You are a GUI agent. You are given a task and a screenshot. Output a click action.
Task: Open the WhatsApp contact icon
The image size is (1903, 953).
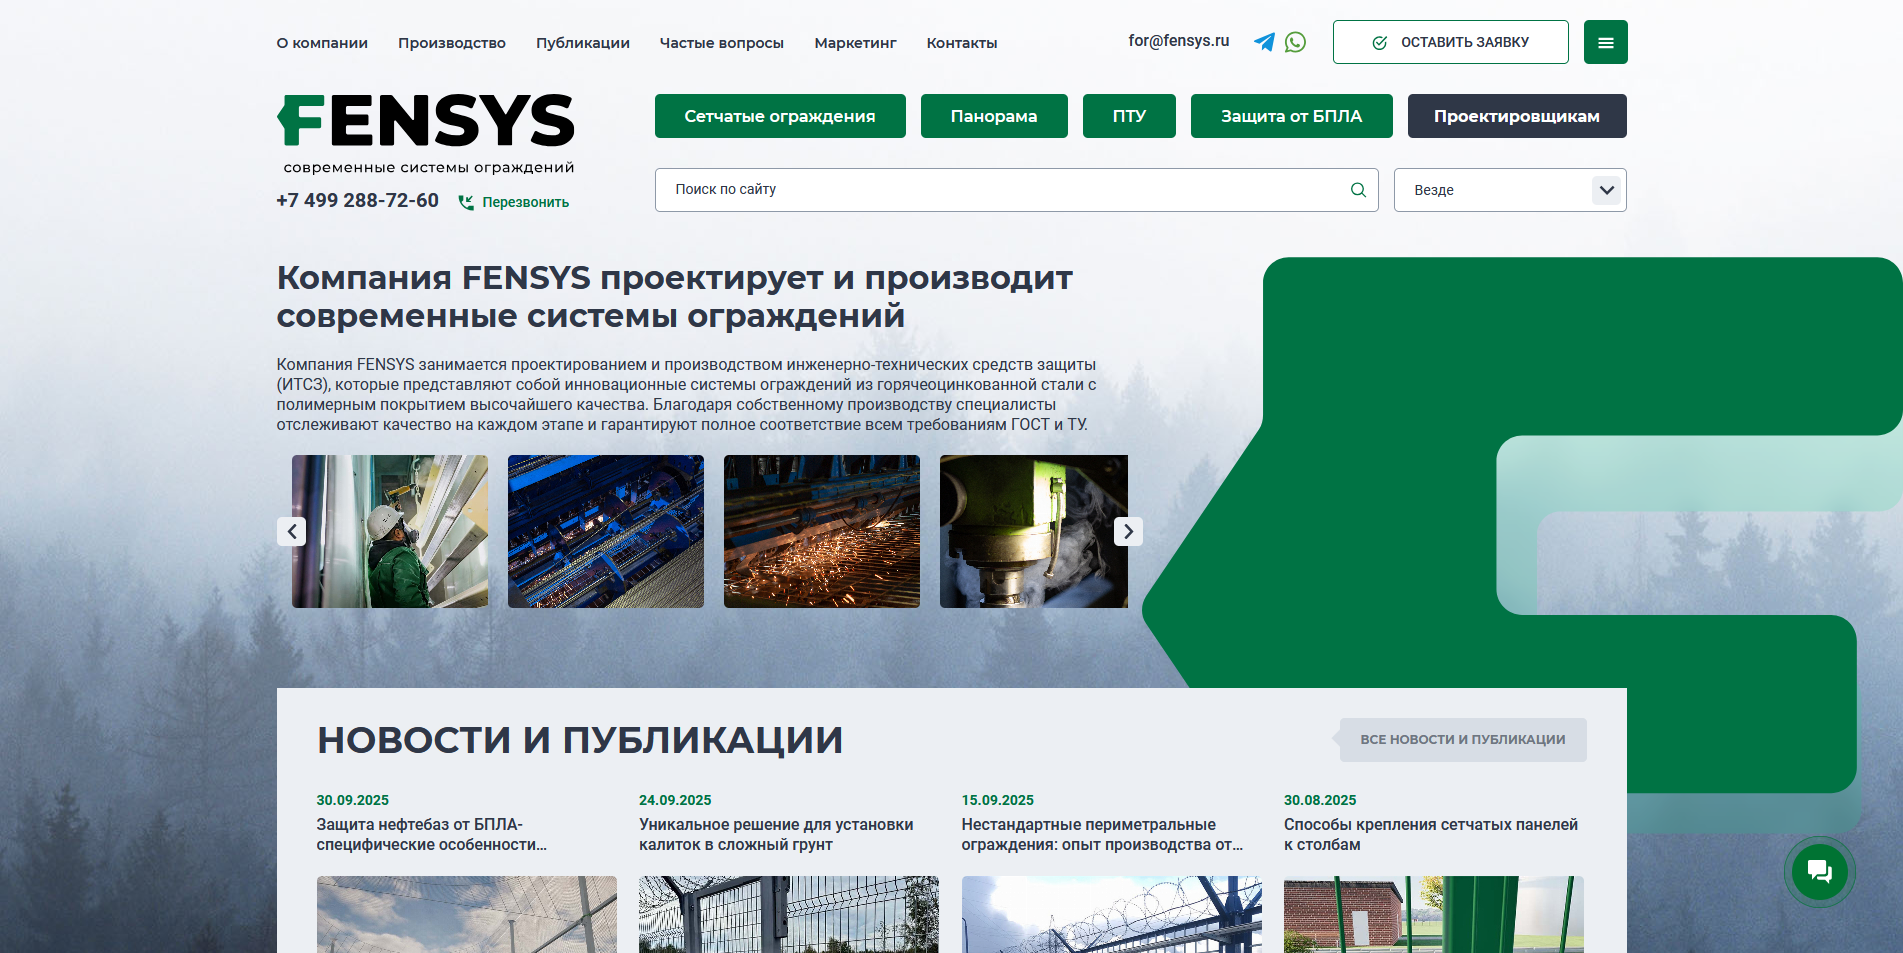1296,42
